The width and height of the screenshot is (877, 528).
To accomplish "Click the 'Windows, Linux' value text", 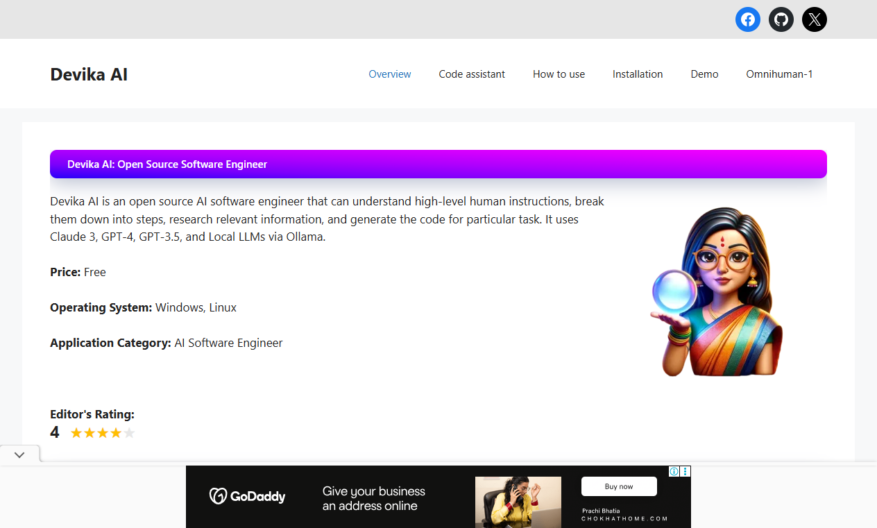I will [196, 308].
